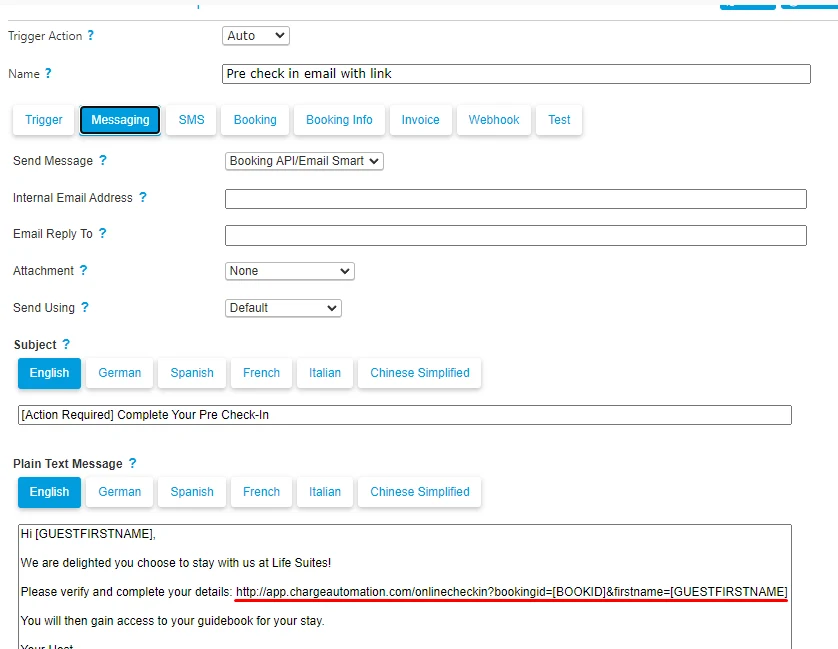Click the 'You will then gain access' line

(x=173, y=621)
